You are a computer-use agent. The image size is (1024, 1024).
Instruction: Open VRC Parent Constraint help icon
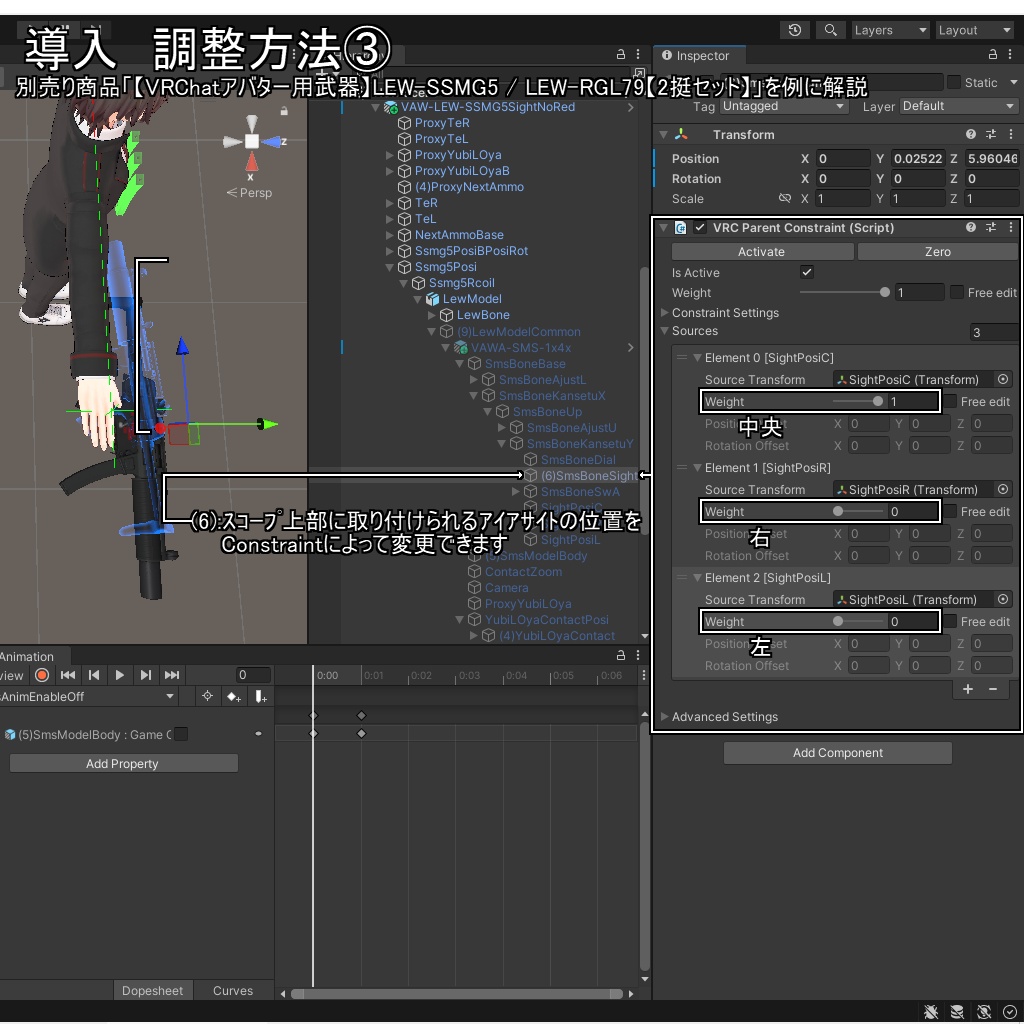tap(970, 227)
